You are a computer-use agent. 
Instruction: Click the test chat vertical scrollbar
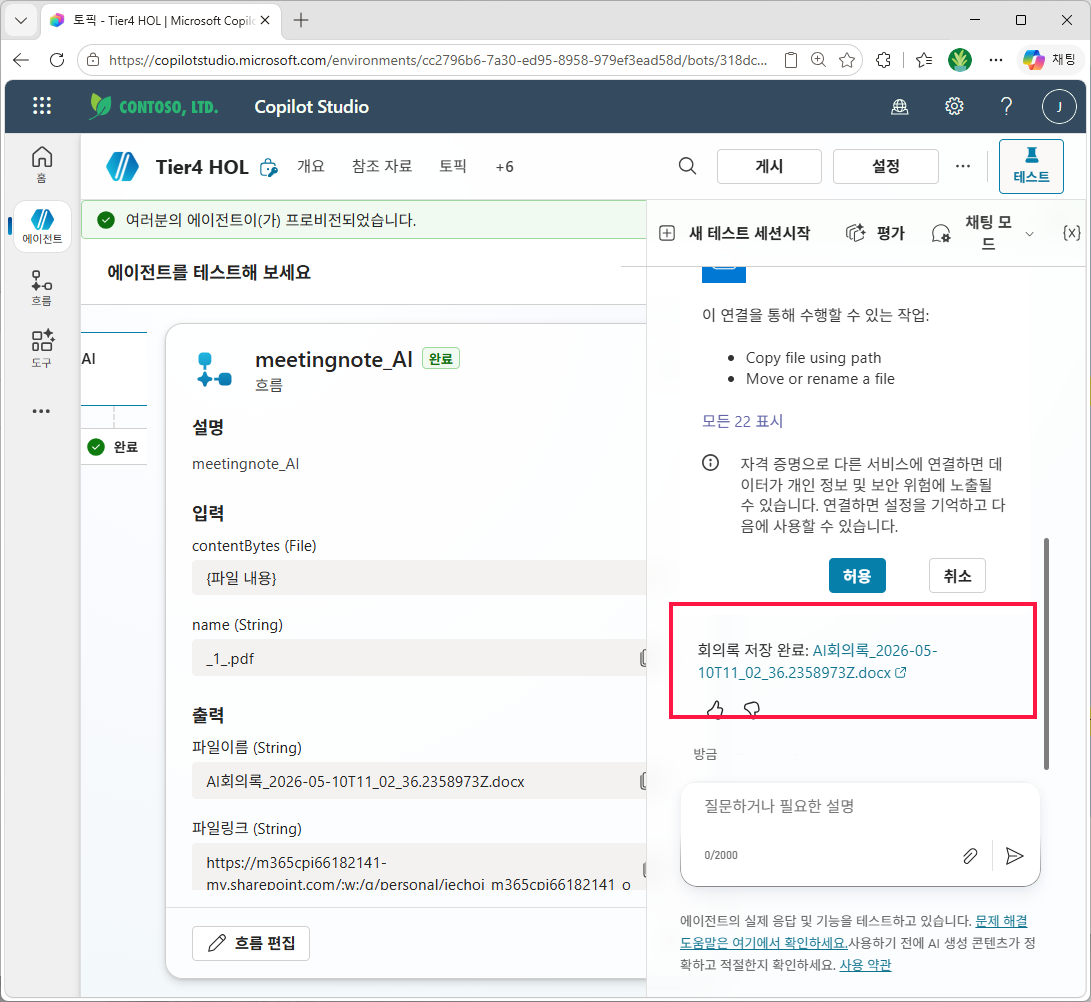(1046, 654)
